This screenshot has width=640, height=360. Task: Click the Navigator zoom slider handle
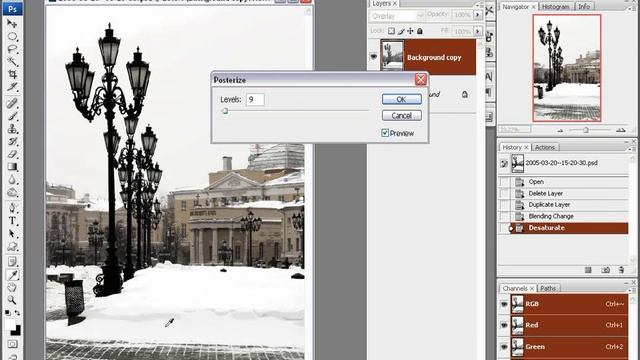[586, 130]
